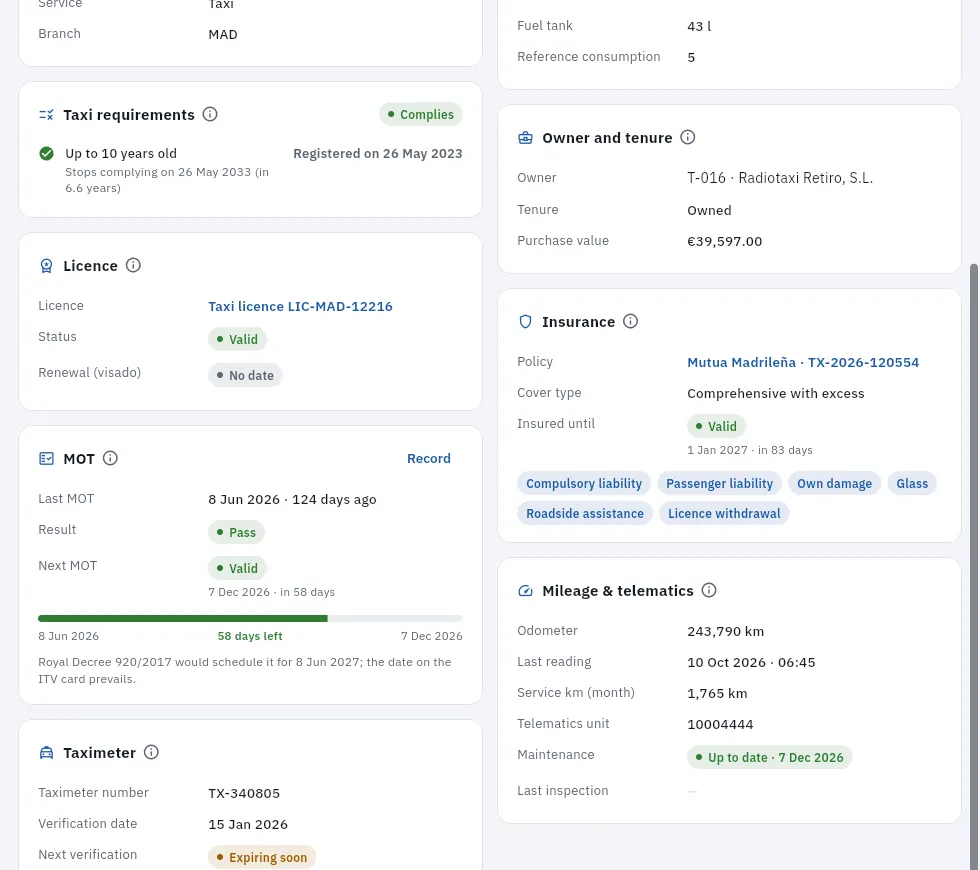The width and height of the screenshot is (980, 870).
Task: Click the Glass coverage tag
Action: [912, 484]
